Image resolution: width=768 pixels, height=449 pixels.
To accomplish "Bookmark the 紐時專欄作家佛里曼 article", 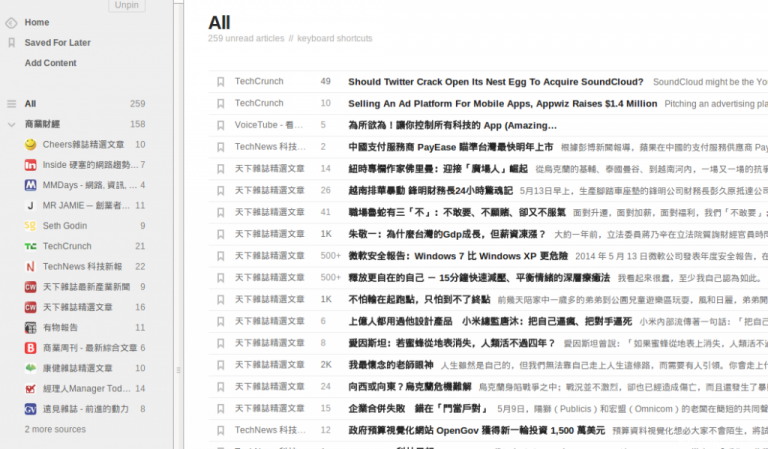I will (x=221, y=169).
